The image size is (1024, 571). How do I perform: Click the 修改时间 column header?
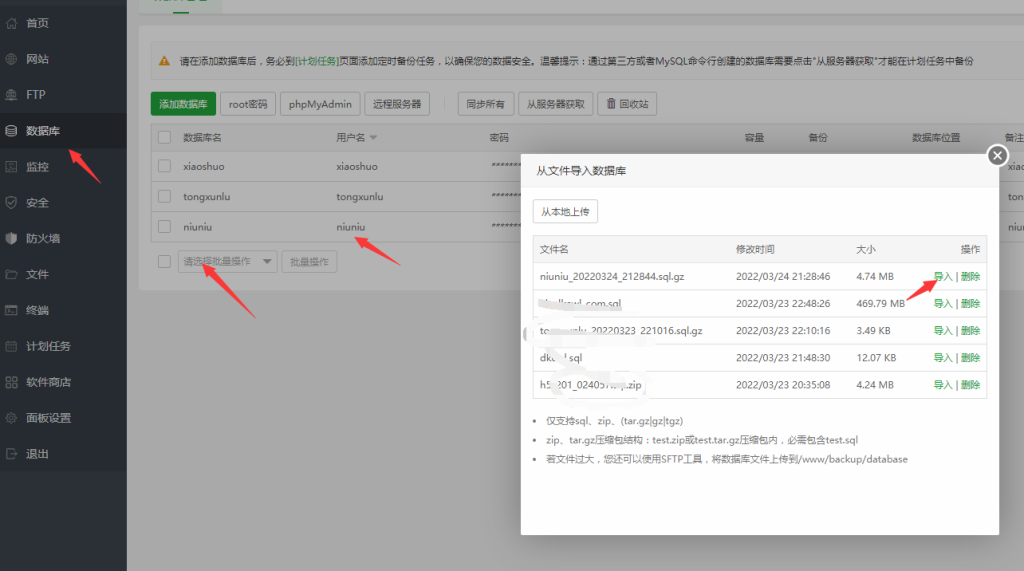[755, 250]
